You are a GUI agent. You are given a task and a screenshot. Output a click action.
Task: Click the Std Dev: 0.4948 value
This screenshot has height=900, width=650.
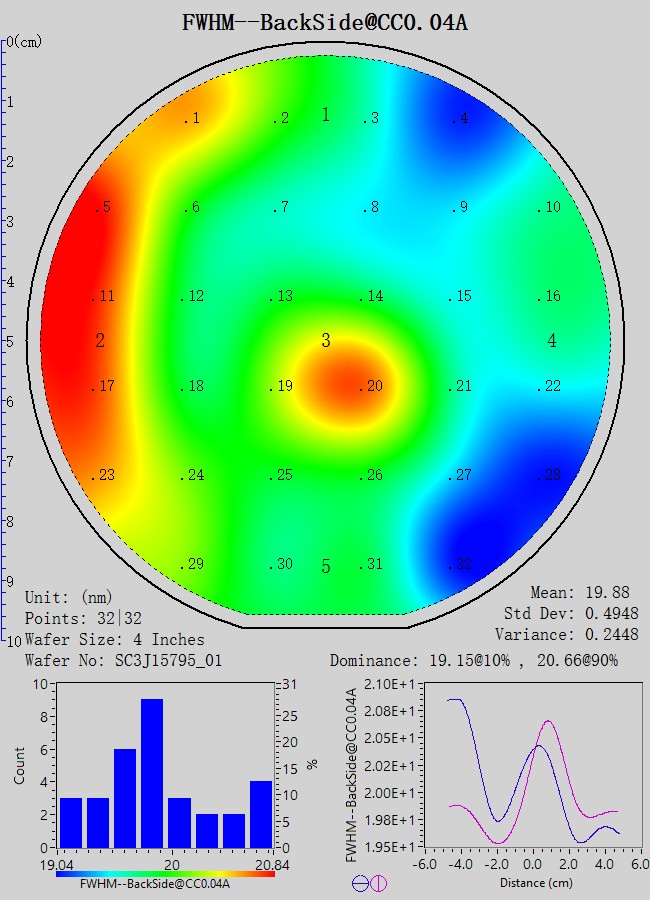pyautogui.click(x=571, y=613)
